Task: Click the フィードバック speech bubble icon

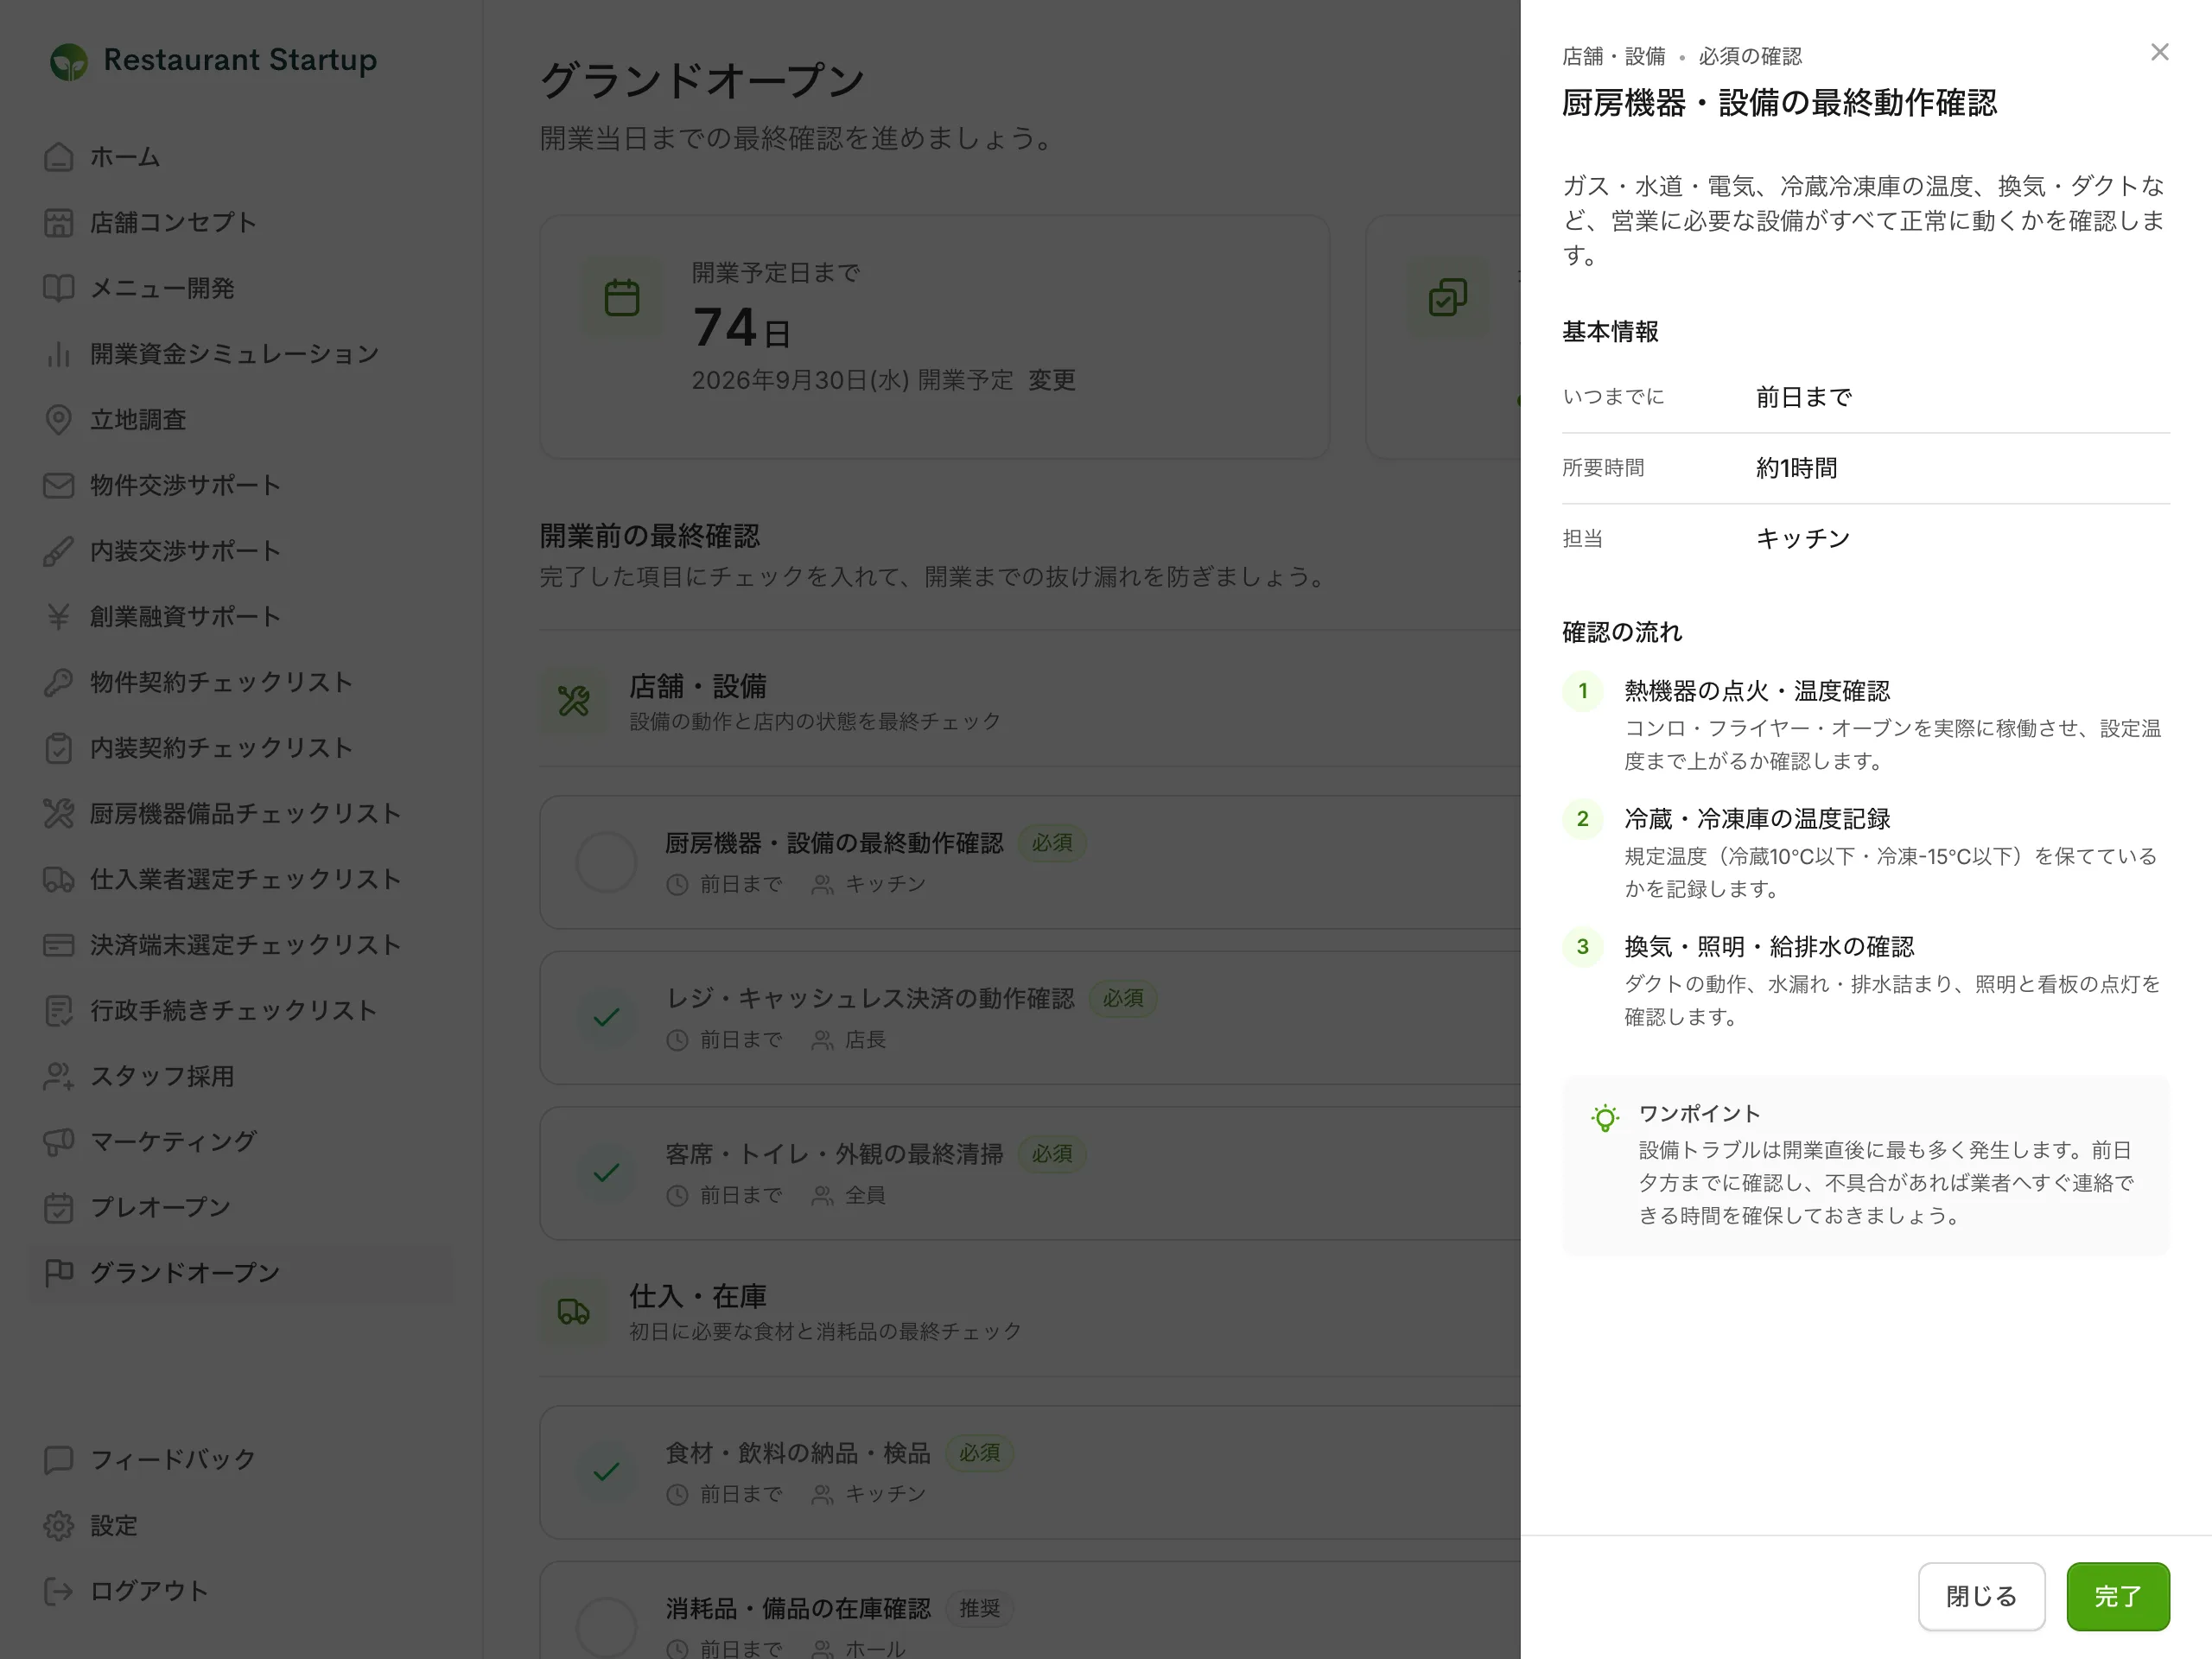Action: (x=59, y=1460)
